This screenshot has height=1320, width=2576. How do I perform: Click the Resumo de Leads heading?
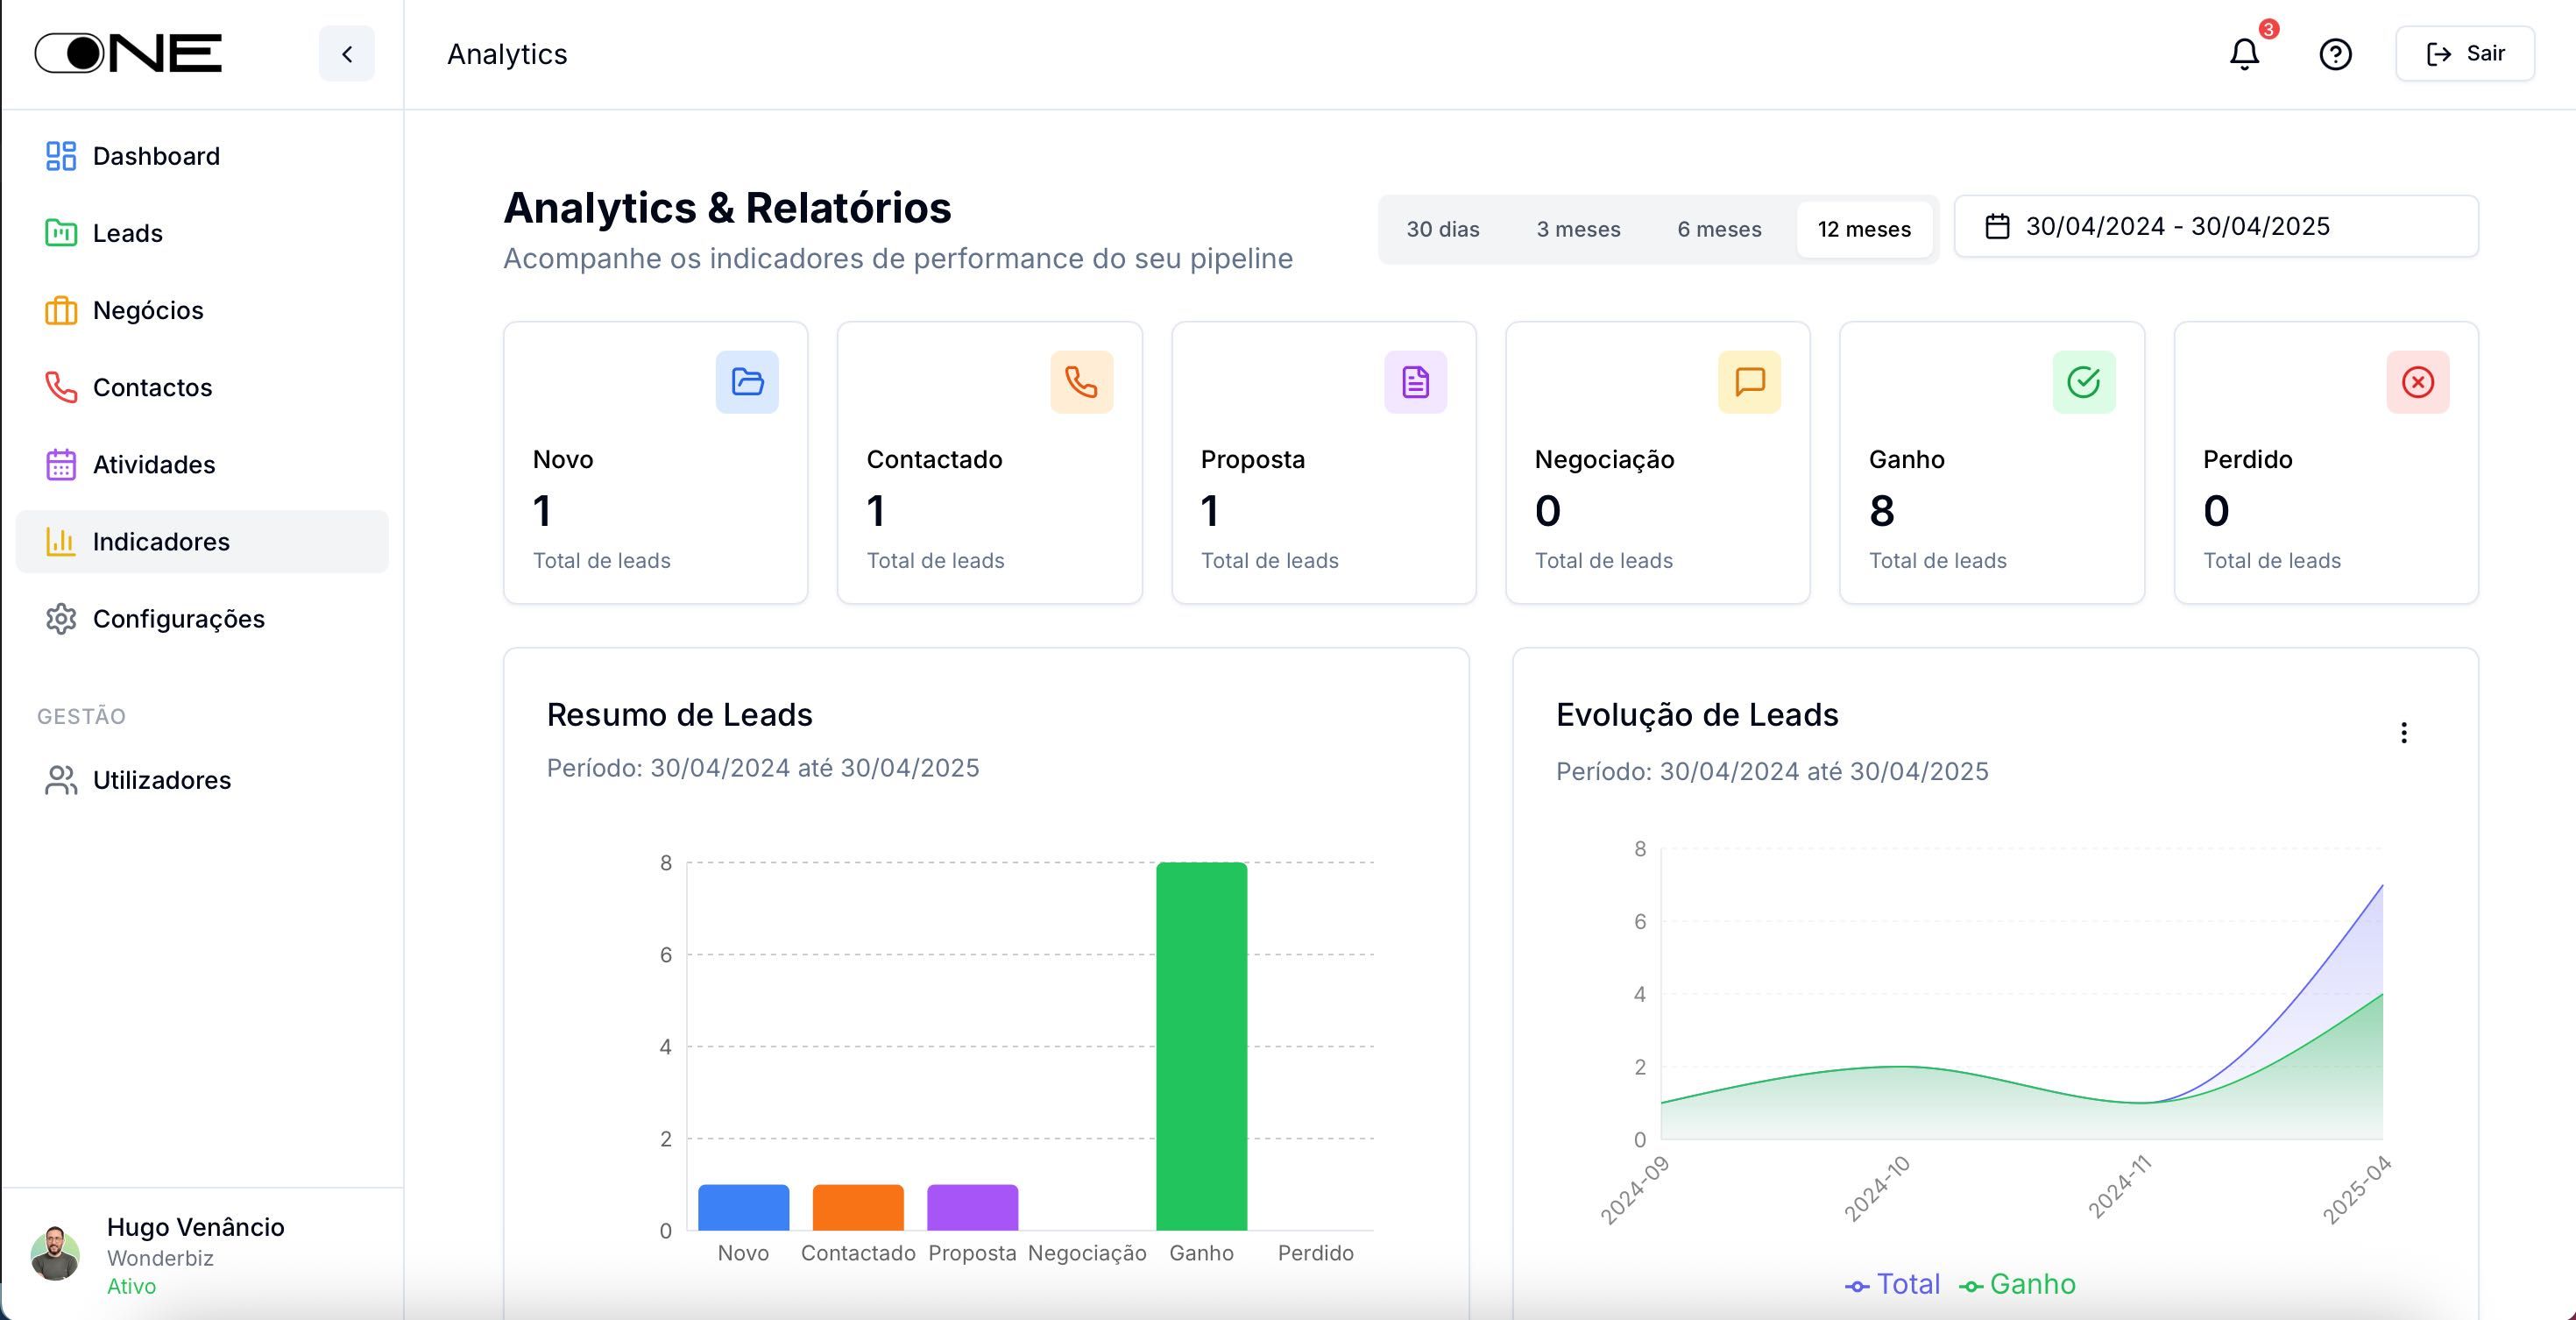pyautogui.click(x=679, y=715)
